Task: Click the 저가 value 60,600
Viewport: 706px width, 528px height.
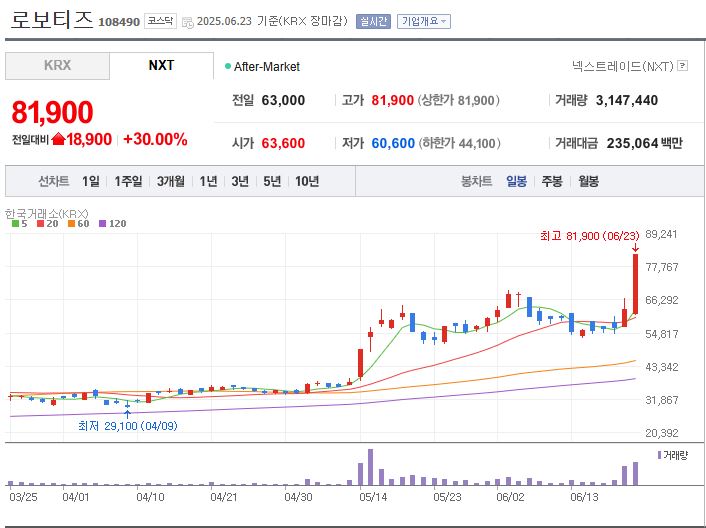Action: tap(393, 143)
